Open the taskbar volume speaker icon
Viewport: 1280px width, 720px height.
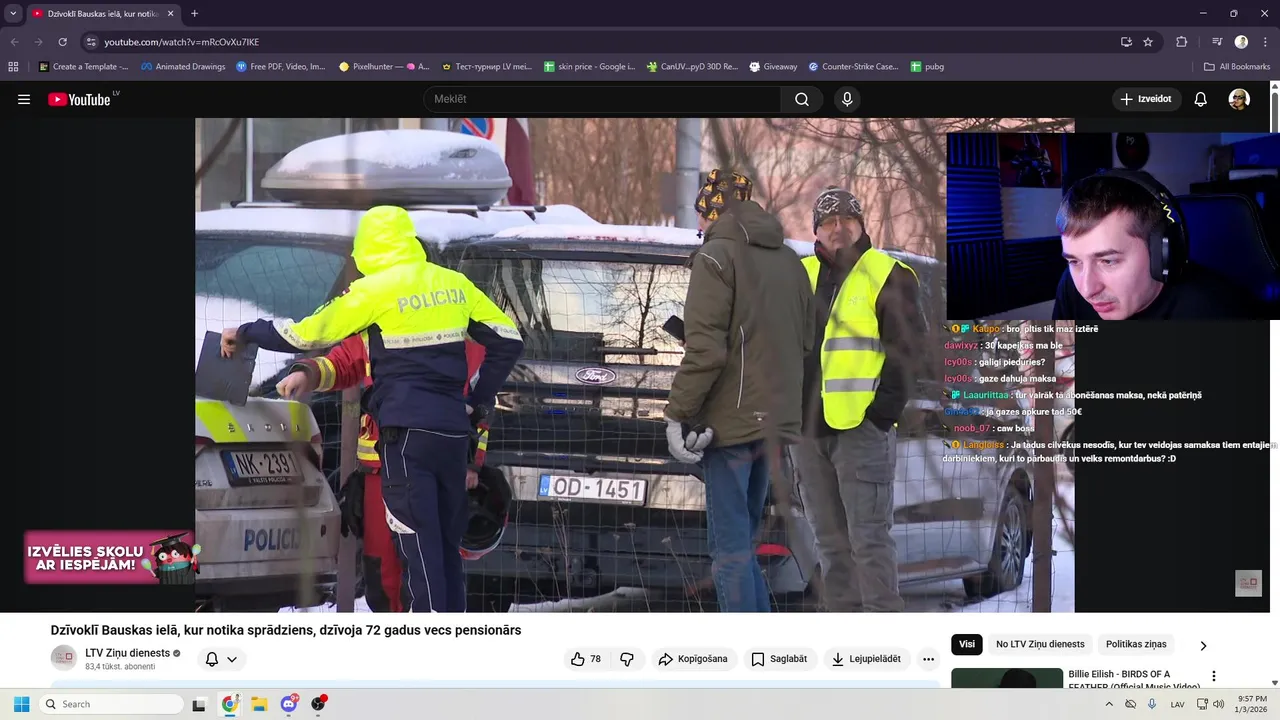(x=1218, y=704)
